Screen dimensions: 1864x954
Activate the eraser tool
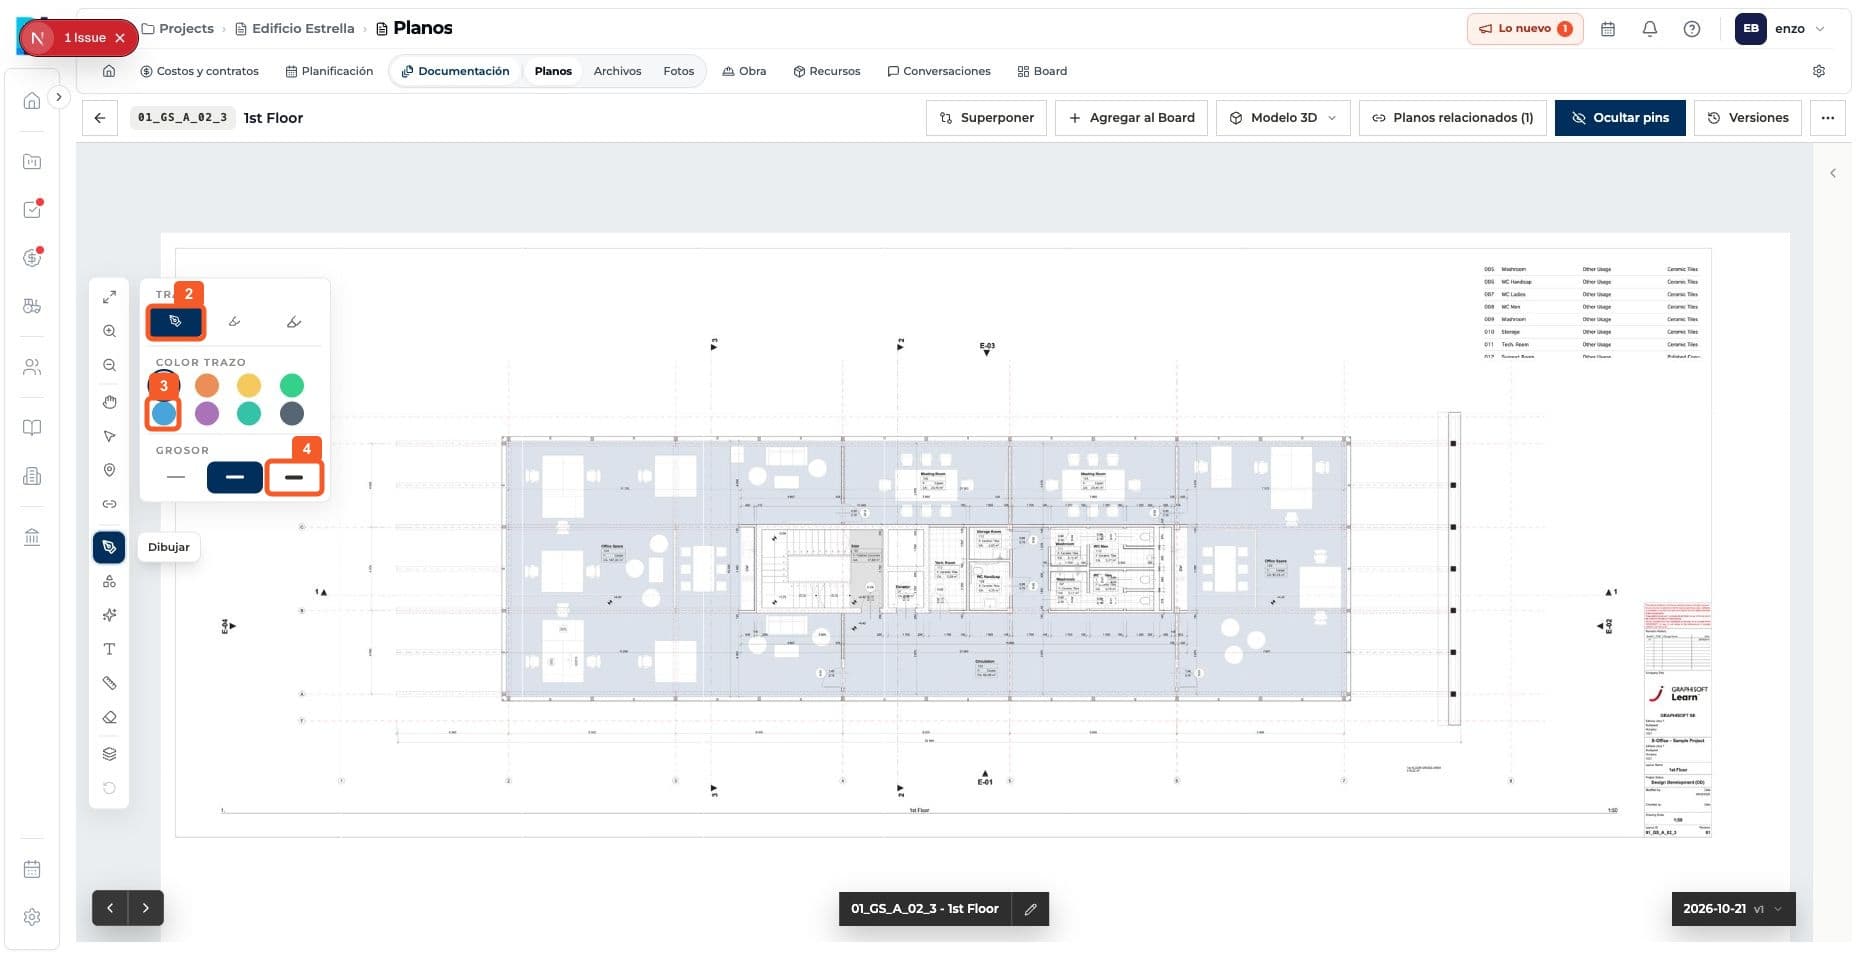coord(109,717)
